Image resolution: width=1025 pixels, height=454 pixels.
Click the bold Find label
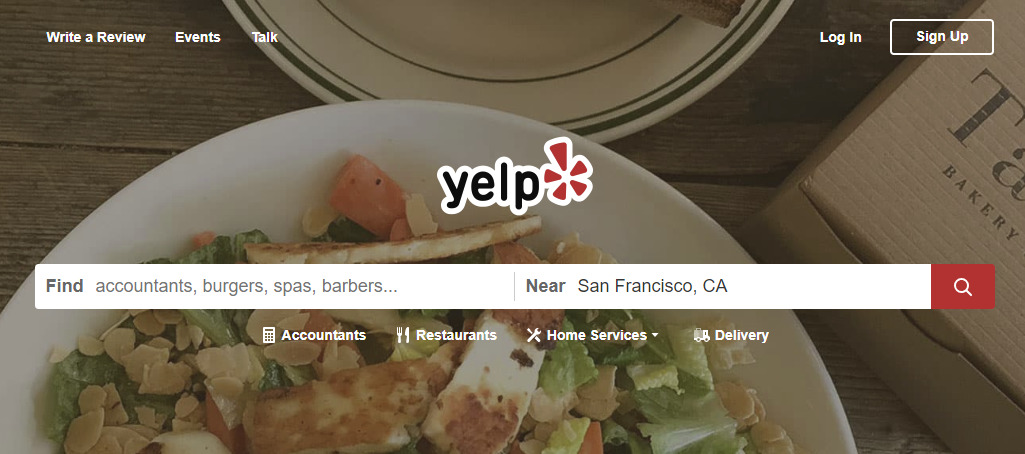click(x=65, y=286)
